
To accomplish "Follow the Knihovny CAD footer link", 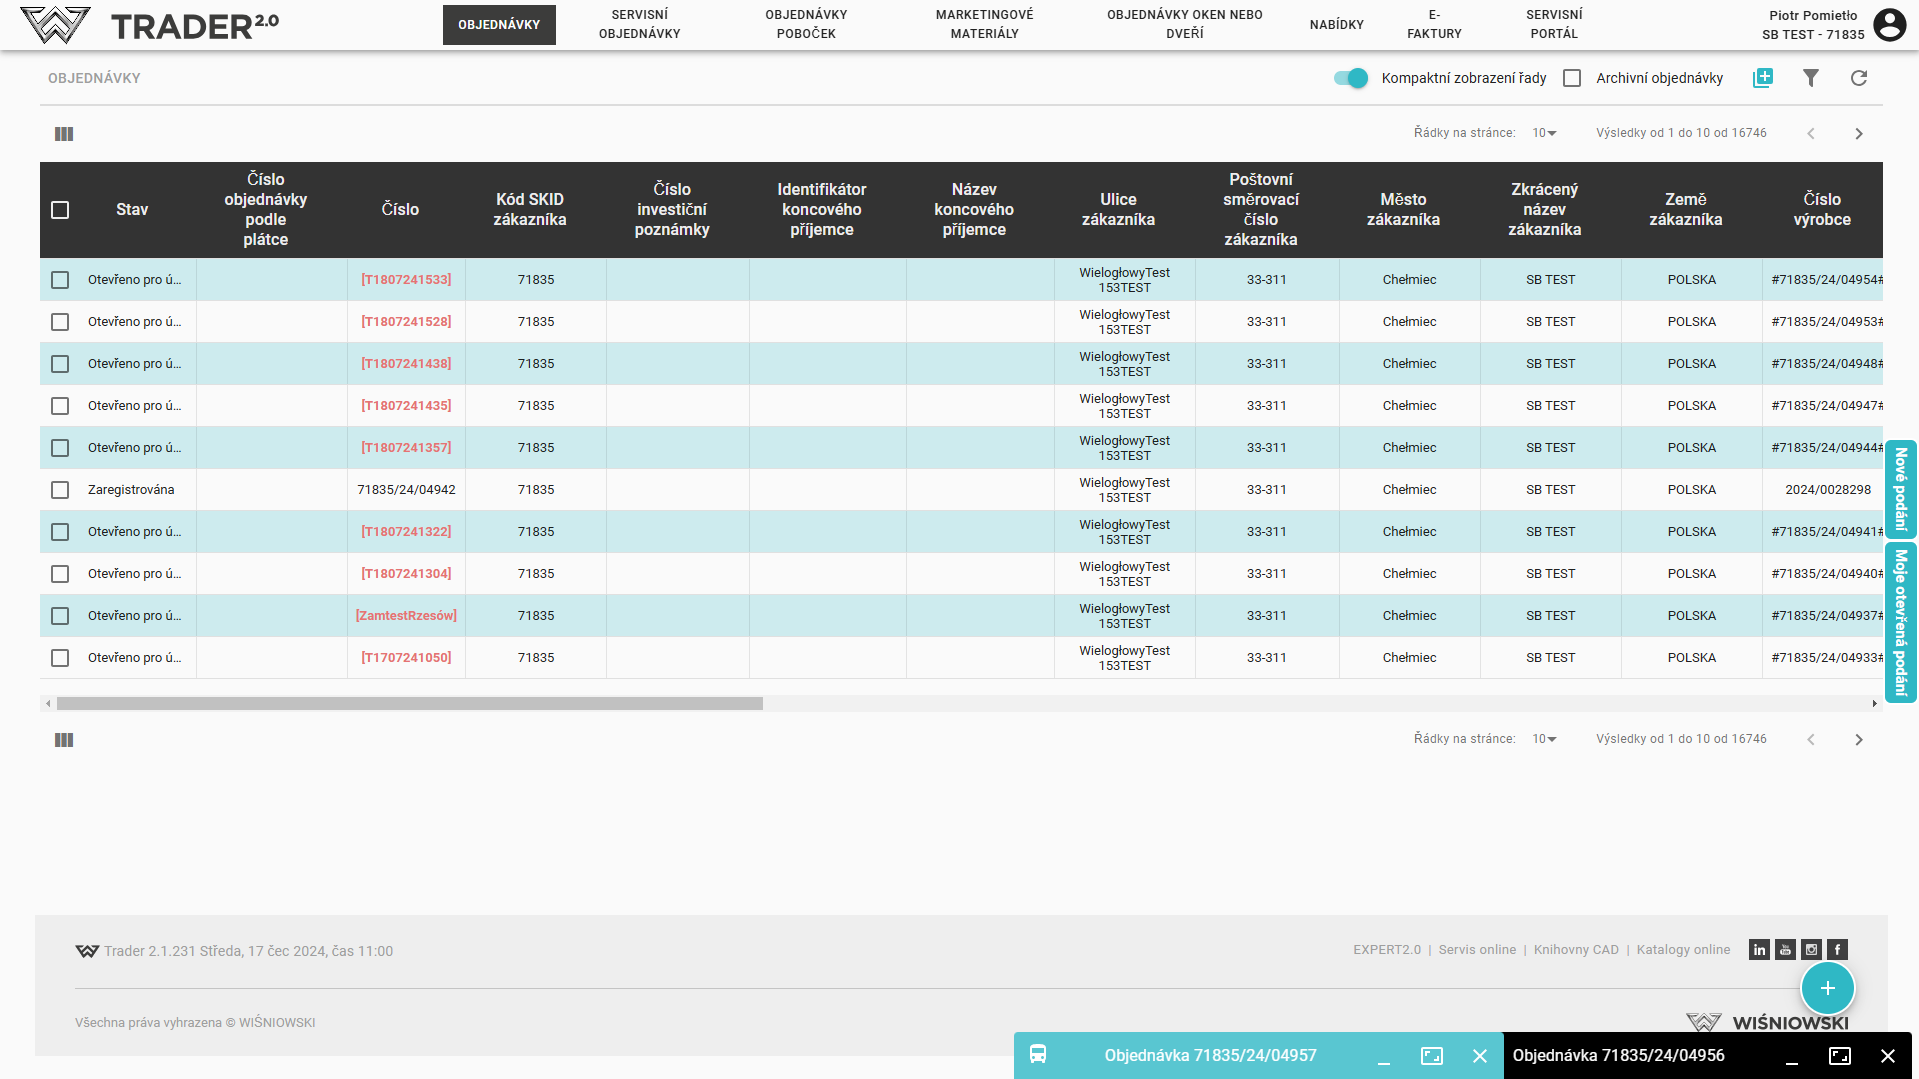I will [1575, 950].
